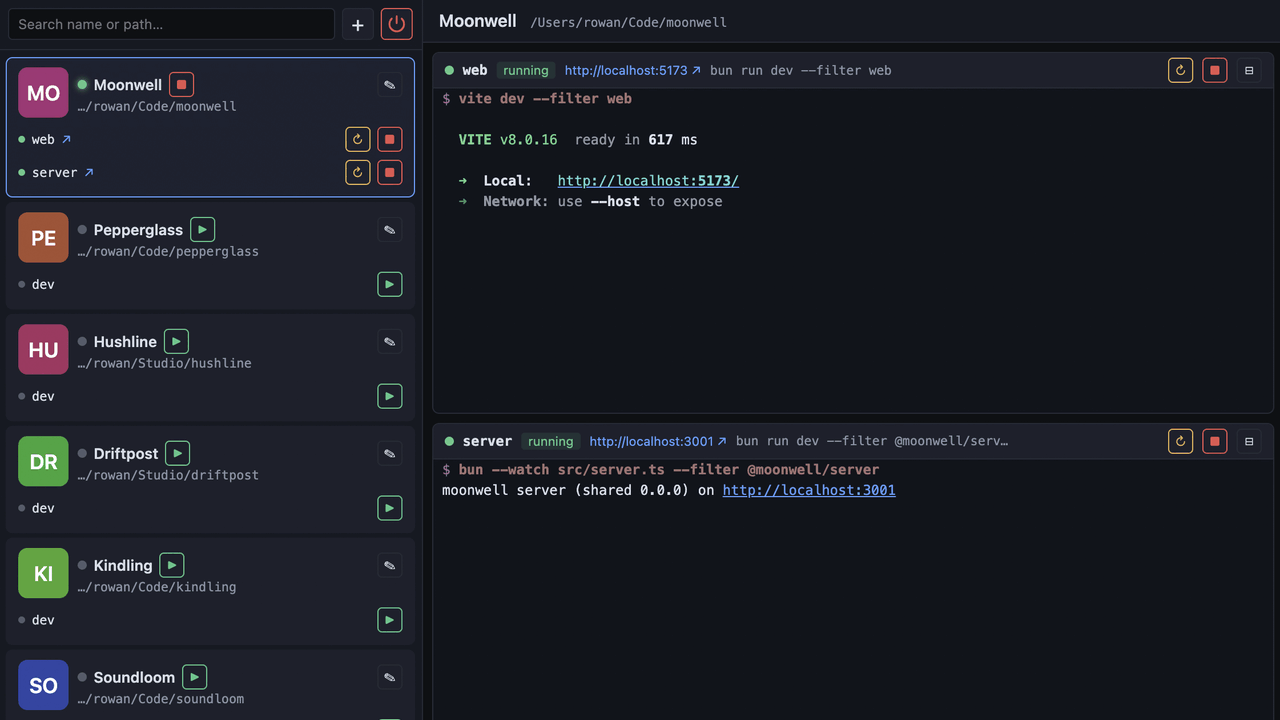This screenshot has width=1280, height=720.
Task: Restart the server terminal panel
Action: 1181,441
